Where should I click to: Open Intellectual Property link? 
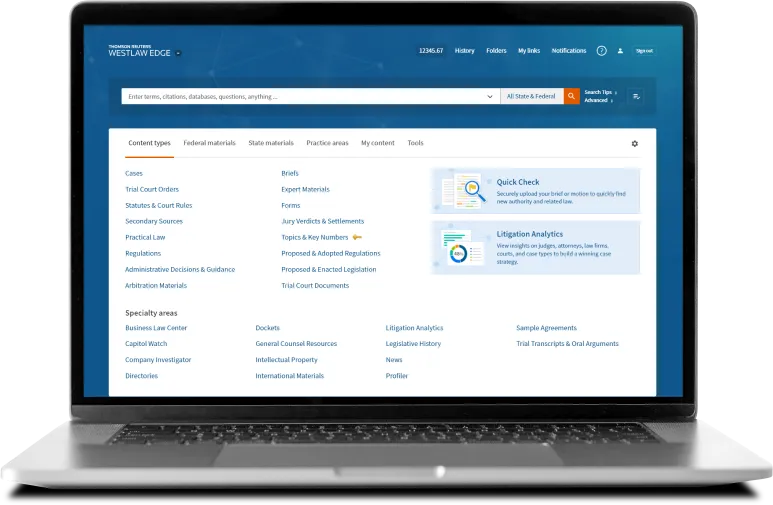point(286,360)
